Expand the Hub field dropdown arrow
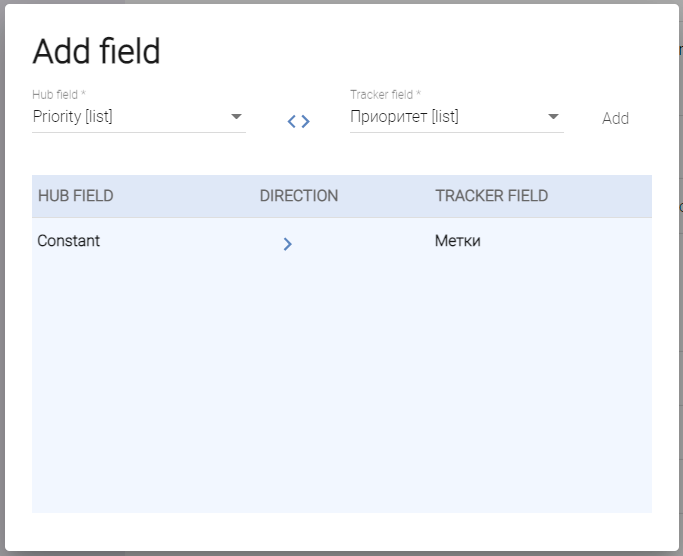The width and height of the screenshot is (683, 556). pos(236,117)
